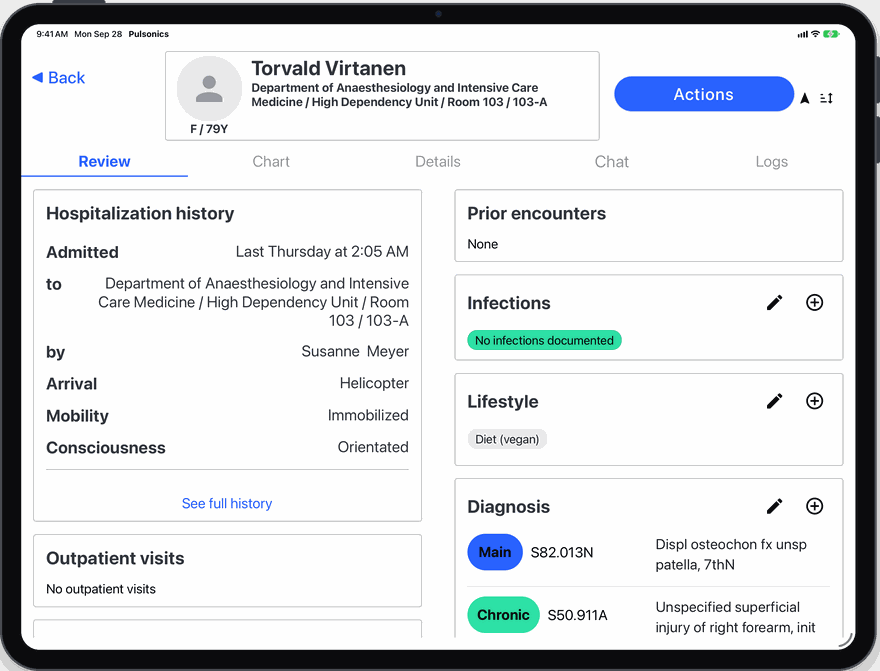The image size is (880, 671).
Task: Click the 9:41 AM clock in status bar
Action: click(52, 34)
